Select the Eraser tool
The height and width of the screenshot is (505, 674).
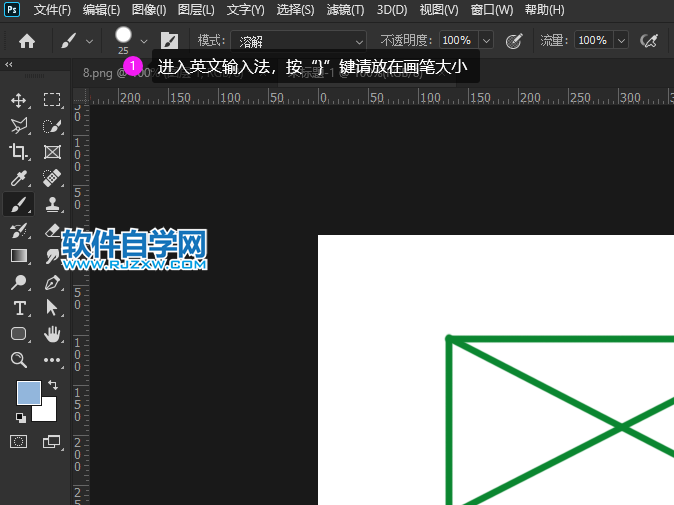(52, 231)
